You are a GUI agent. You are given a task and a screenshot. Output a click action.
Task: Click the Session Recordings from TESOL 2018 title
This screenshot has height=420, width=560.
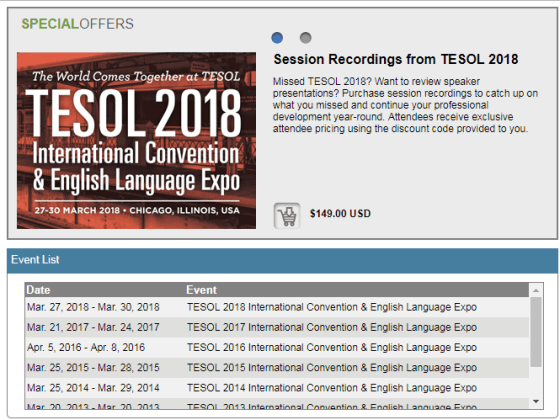coord(396,59)
